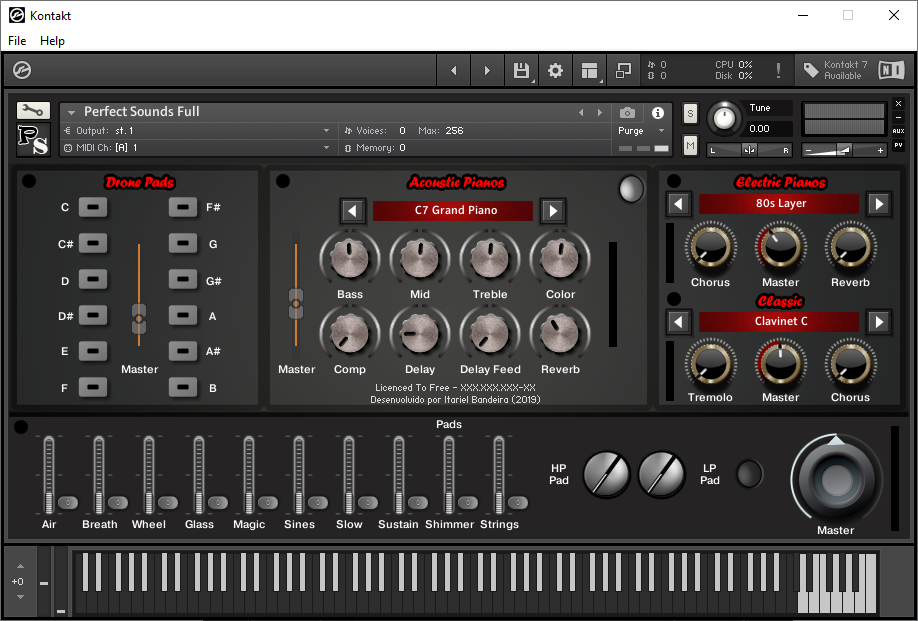Open the 80s Layer preset selector
The width and height of the screenshot is (918, 621).
779,204
